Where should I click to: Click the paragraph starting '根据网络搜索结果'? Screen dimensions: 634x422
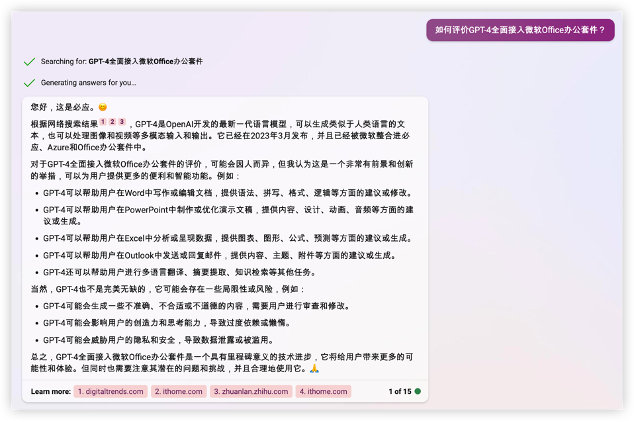(x=220, y=135)
